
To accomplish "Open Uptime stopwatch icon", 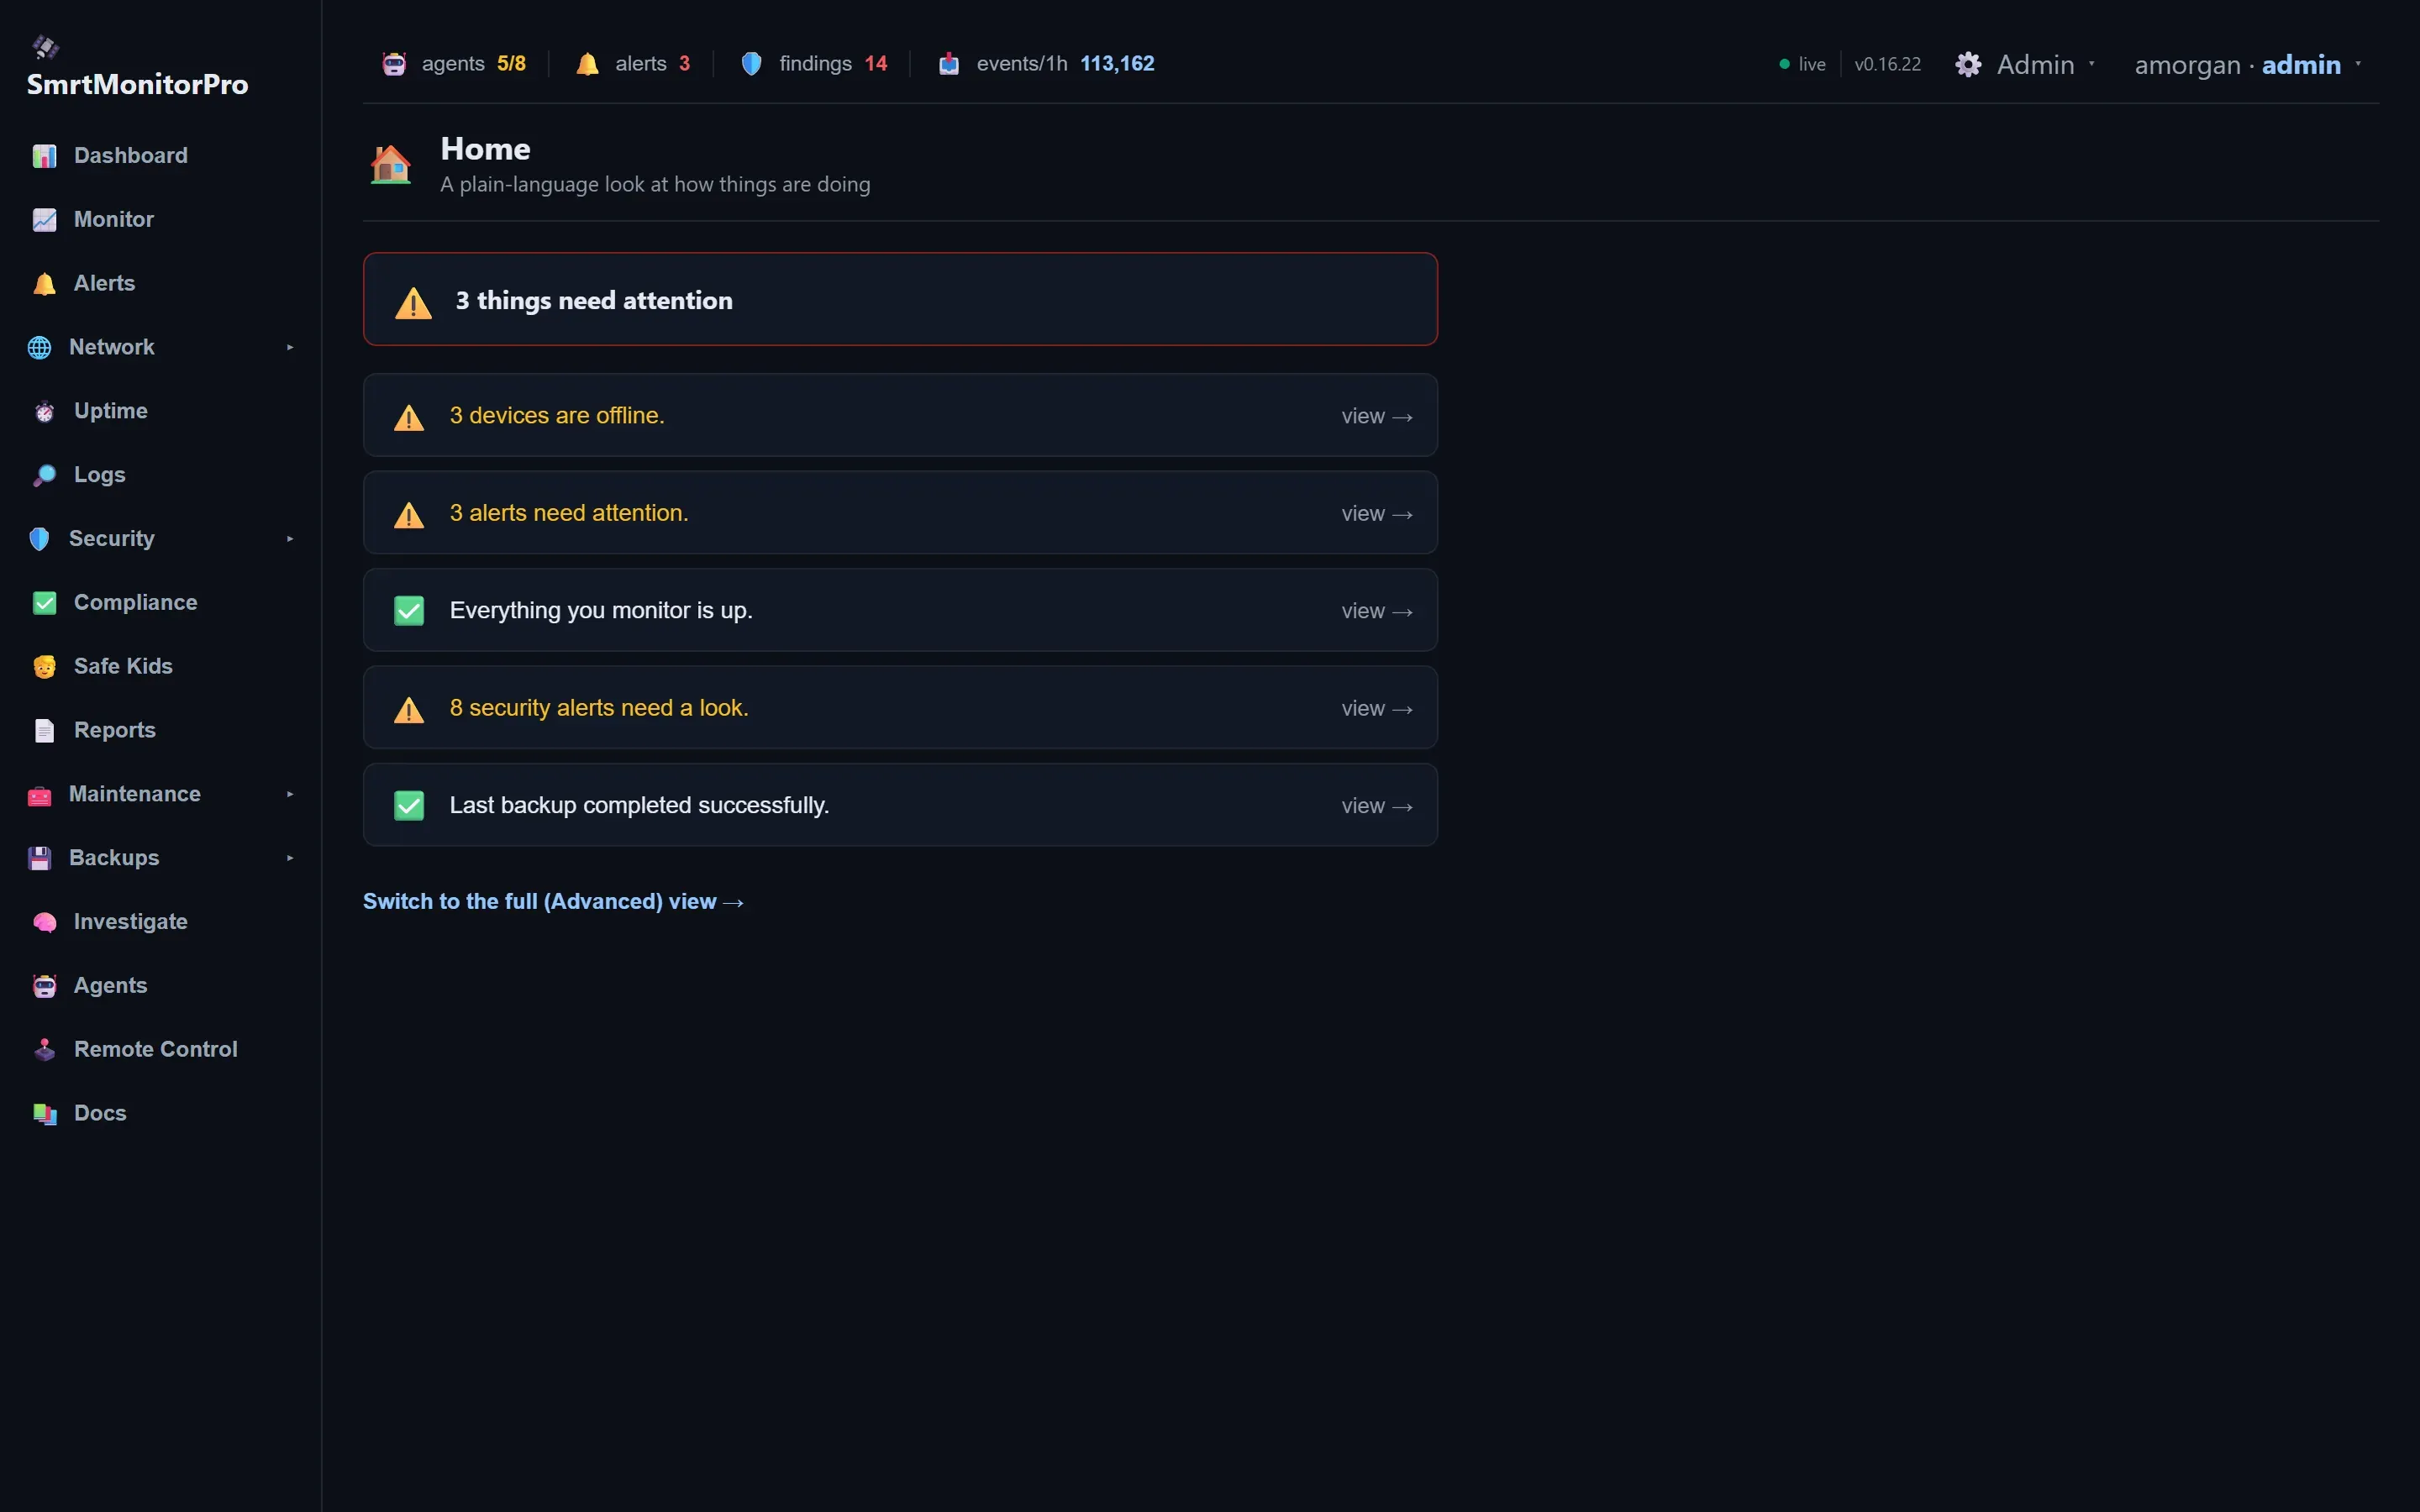I will [44, 412].
